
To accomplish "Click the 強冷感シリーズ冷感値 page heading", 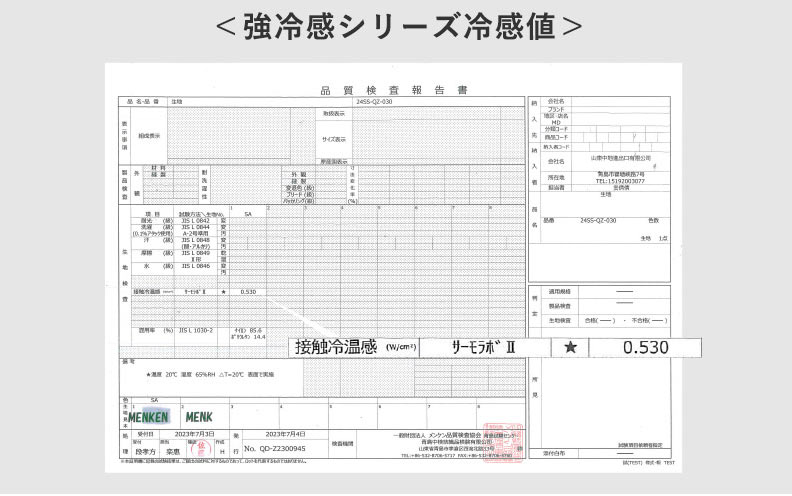I will click(397, 27).
